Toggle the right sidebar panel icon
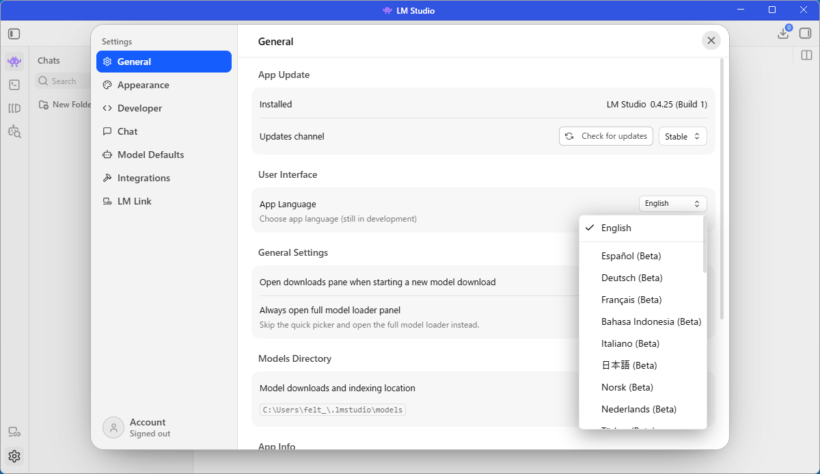The image size is (820, 474). 805,33
